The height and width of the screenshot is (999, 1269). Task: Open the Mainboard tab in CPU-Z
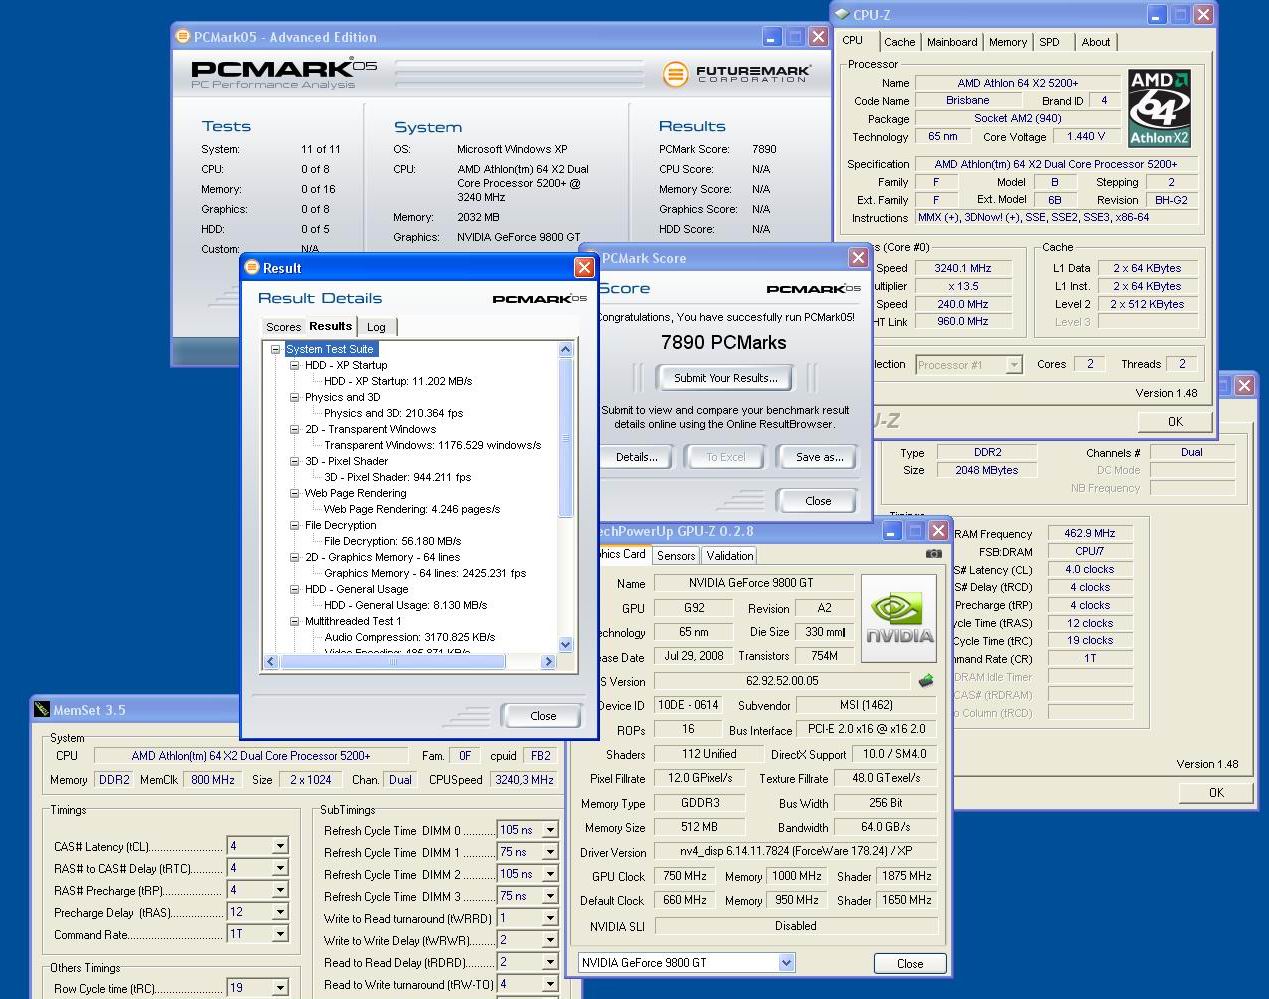tap(952, 42)
